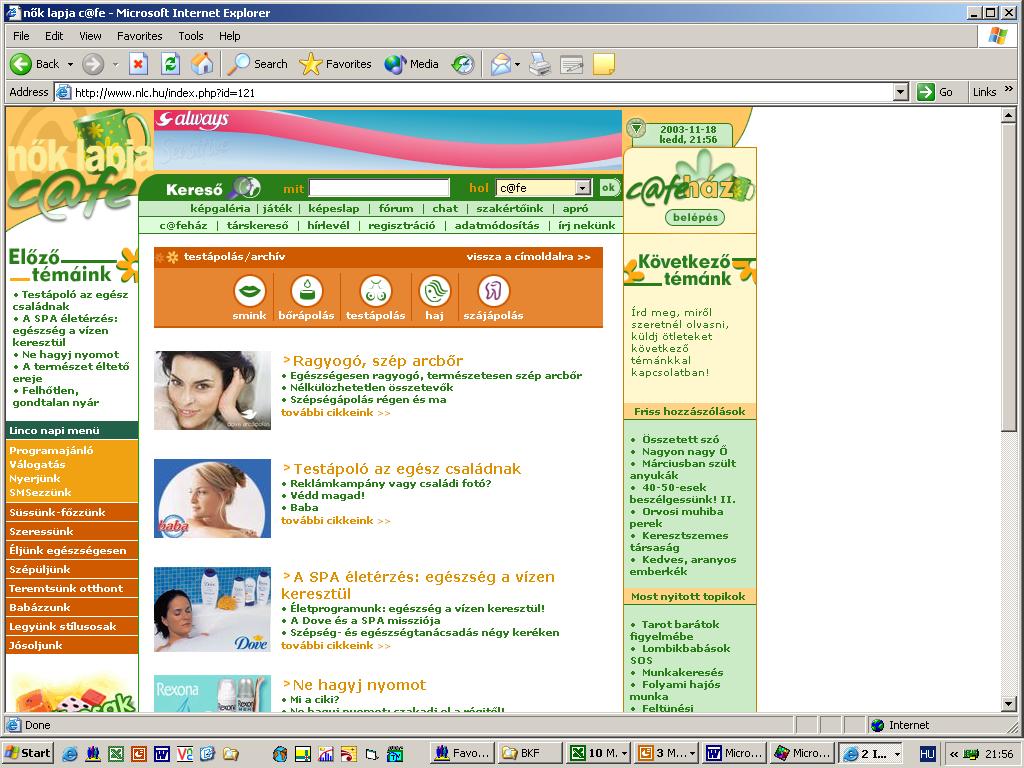
Task: Select the testápolás body icon
Action: pyautogui.click(x=376, y=291)
